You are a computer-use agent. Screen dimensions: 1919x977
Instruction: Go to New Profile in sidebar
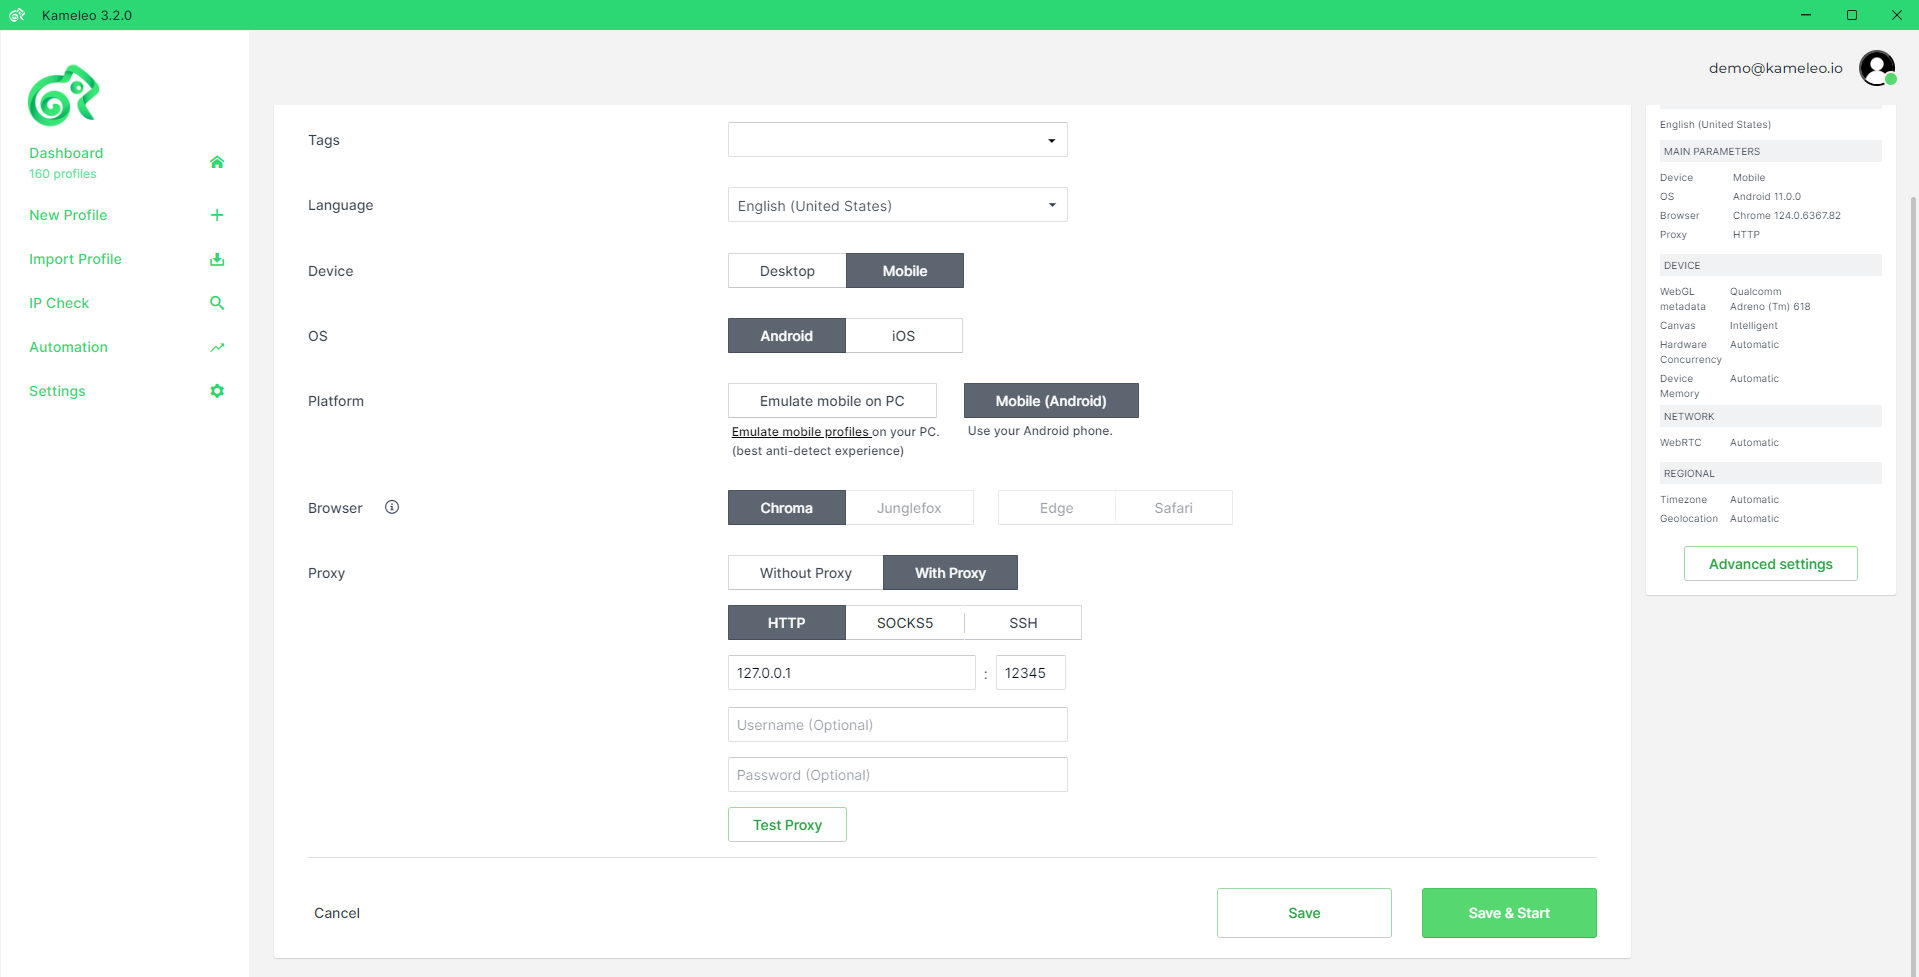coord(68,215)
